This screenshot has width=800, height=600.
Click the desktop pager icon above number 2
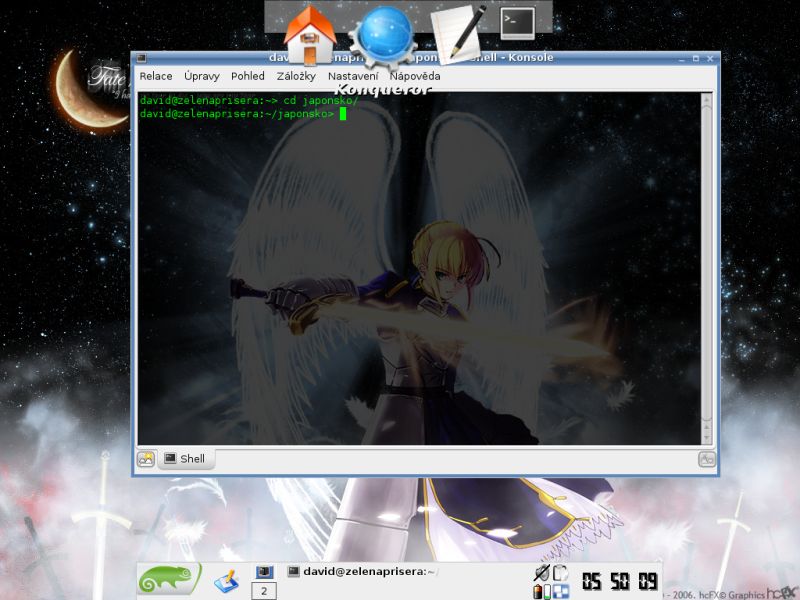[264, 572]
